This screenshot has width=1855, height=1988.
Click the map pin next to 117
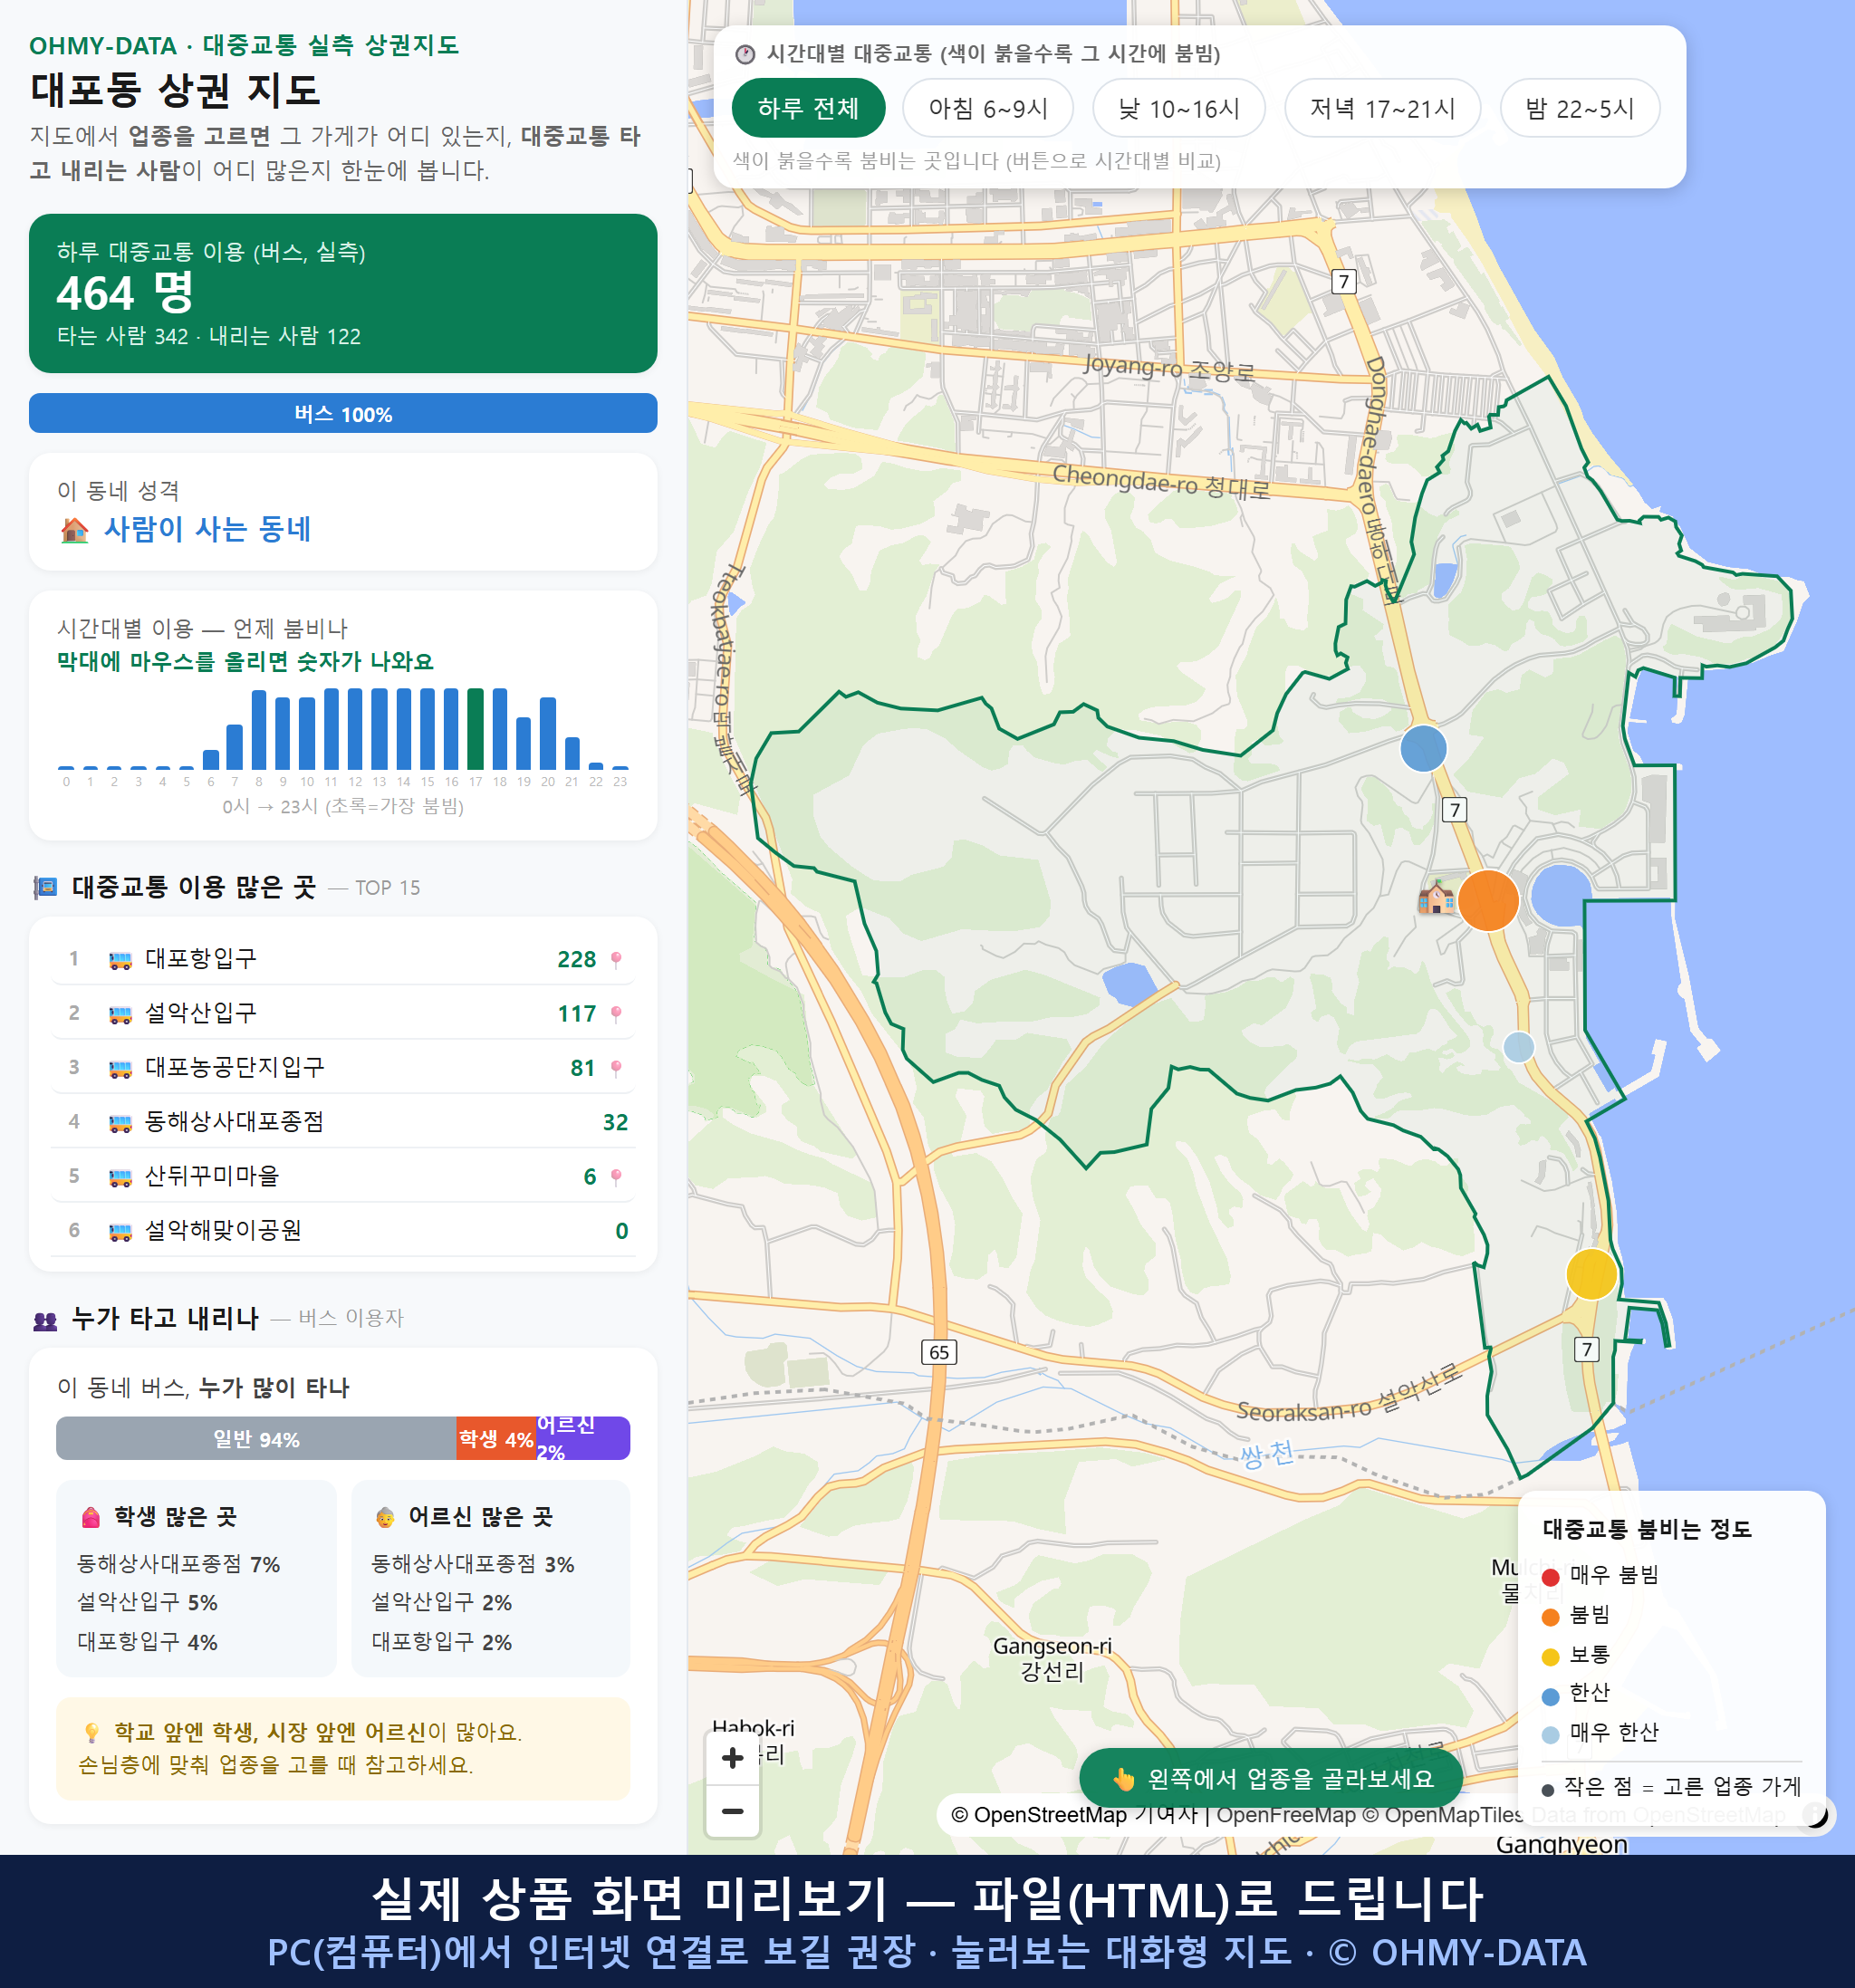[x=616, y=1014]
